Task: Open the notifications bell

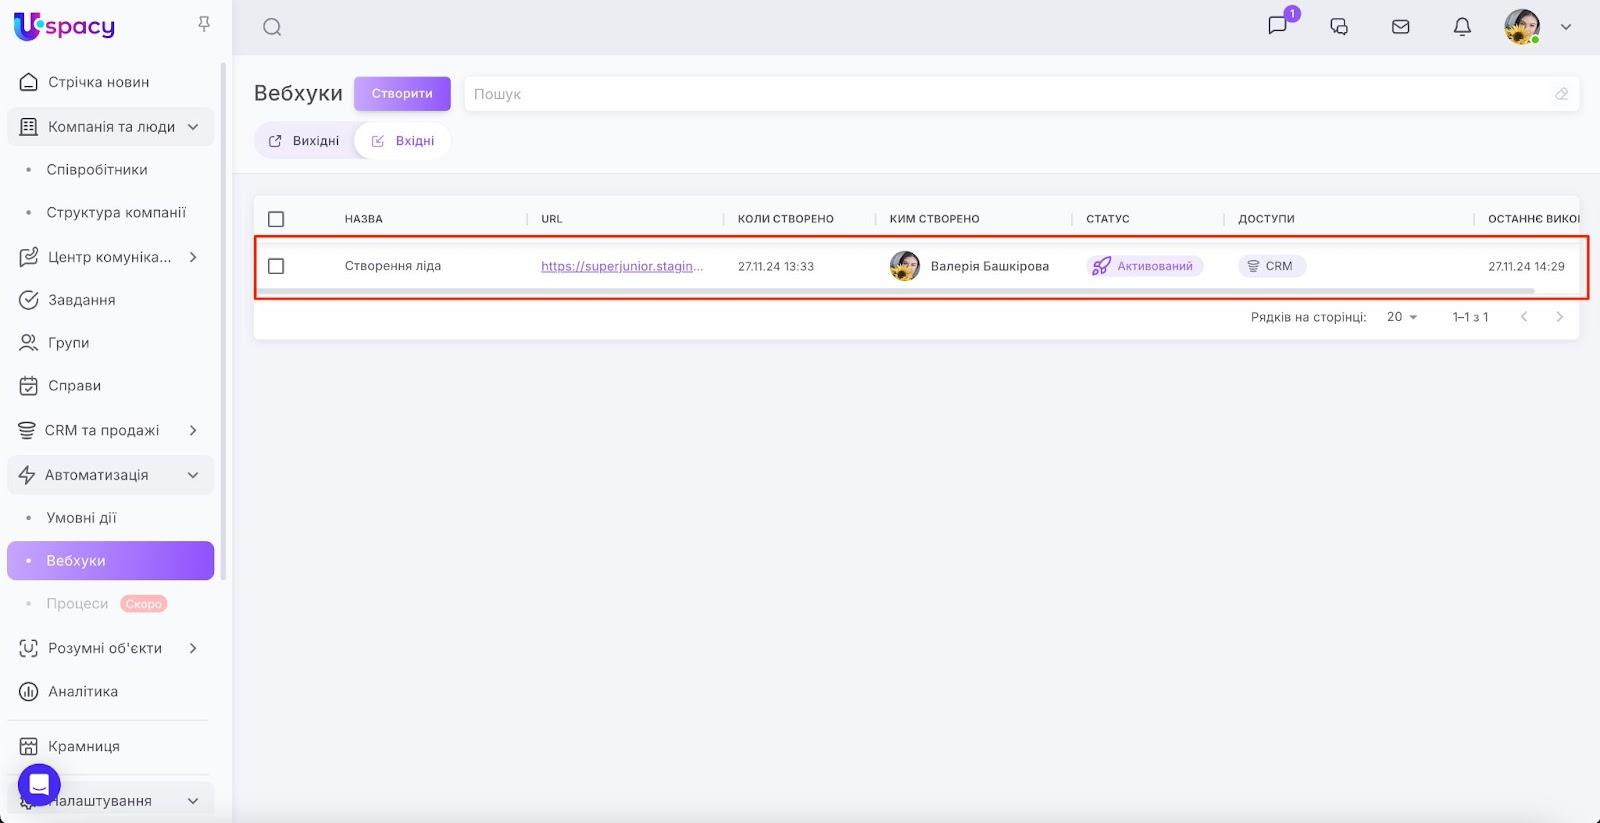Action: (1462, 27)
